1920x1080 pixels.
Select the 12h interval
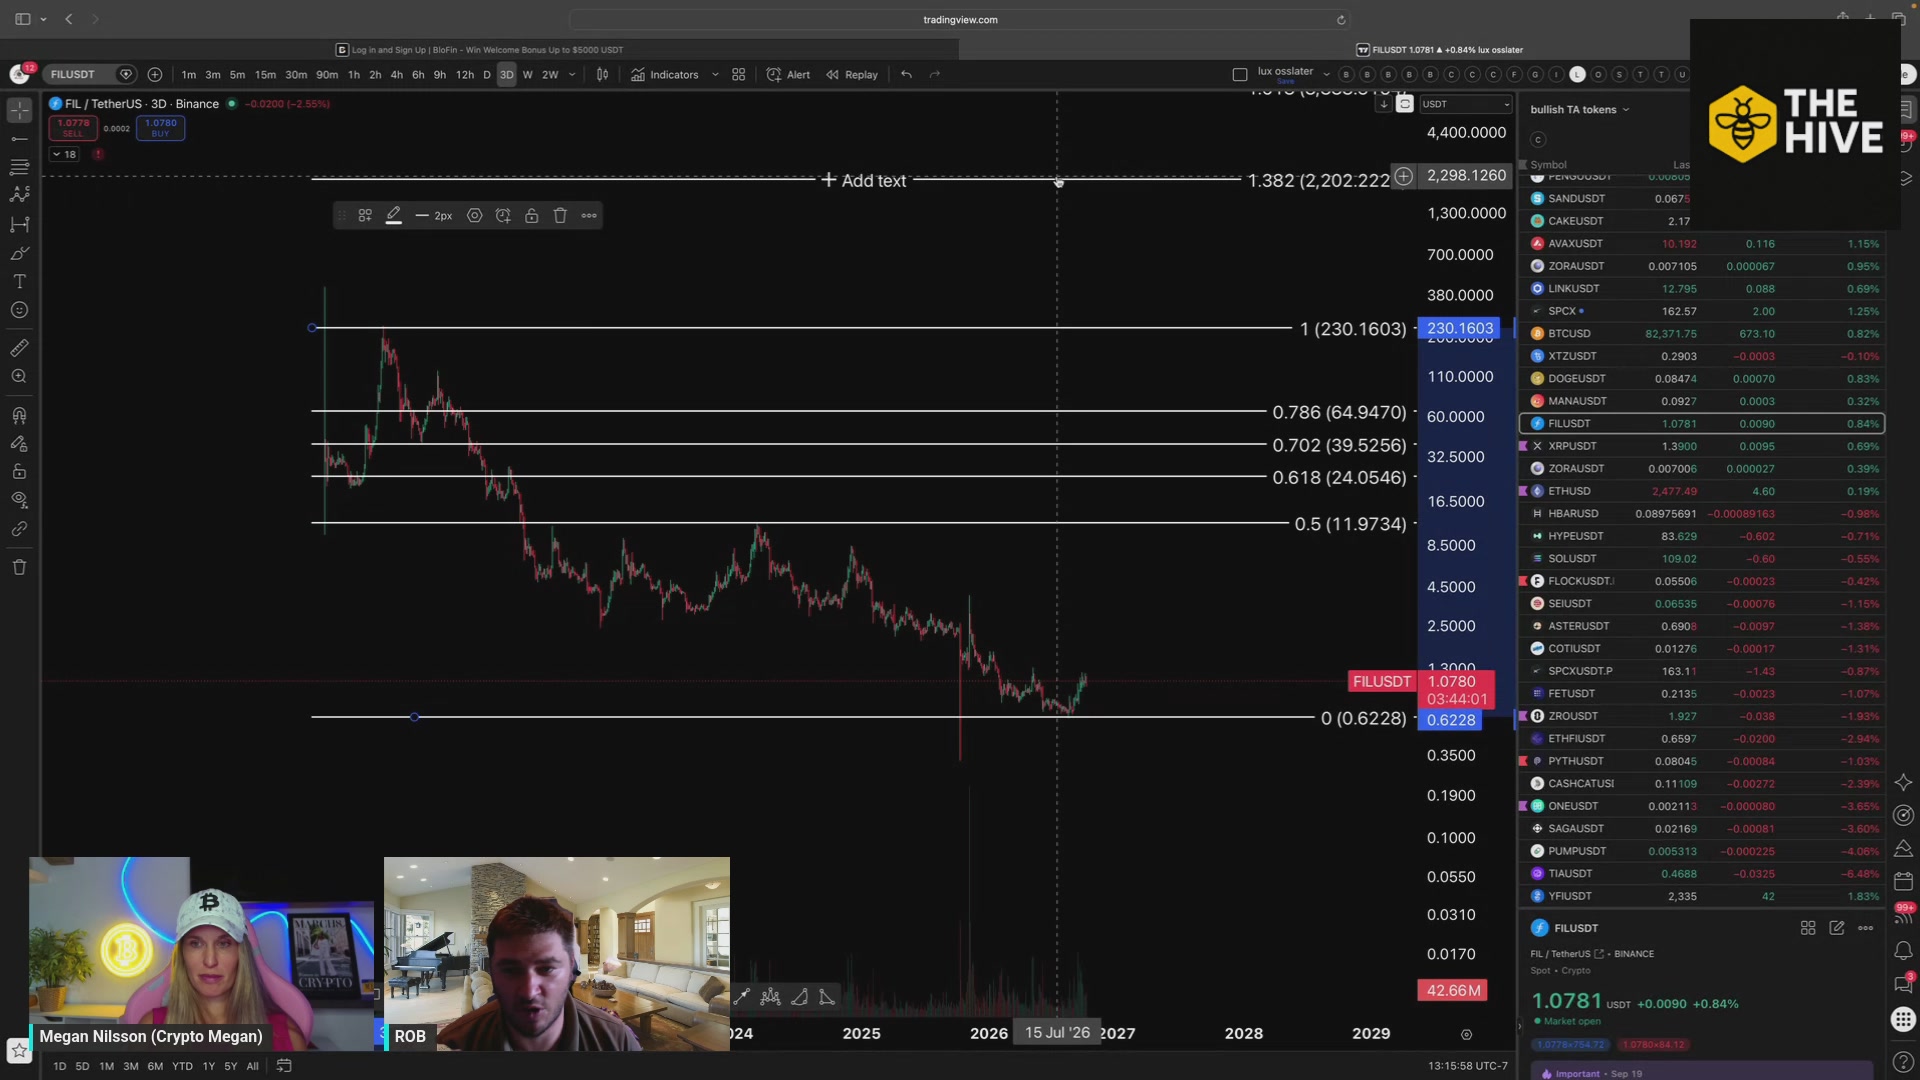pos(465,74)
